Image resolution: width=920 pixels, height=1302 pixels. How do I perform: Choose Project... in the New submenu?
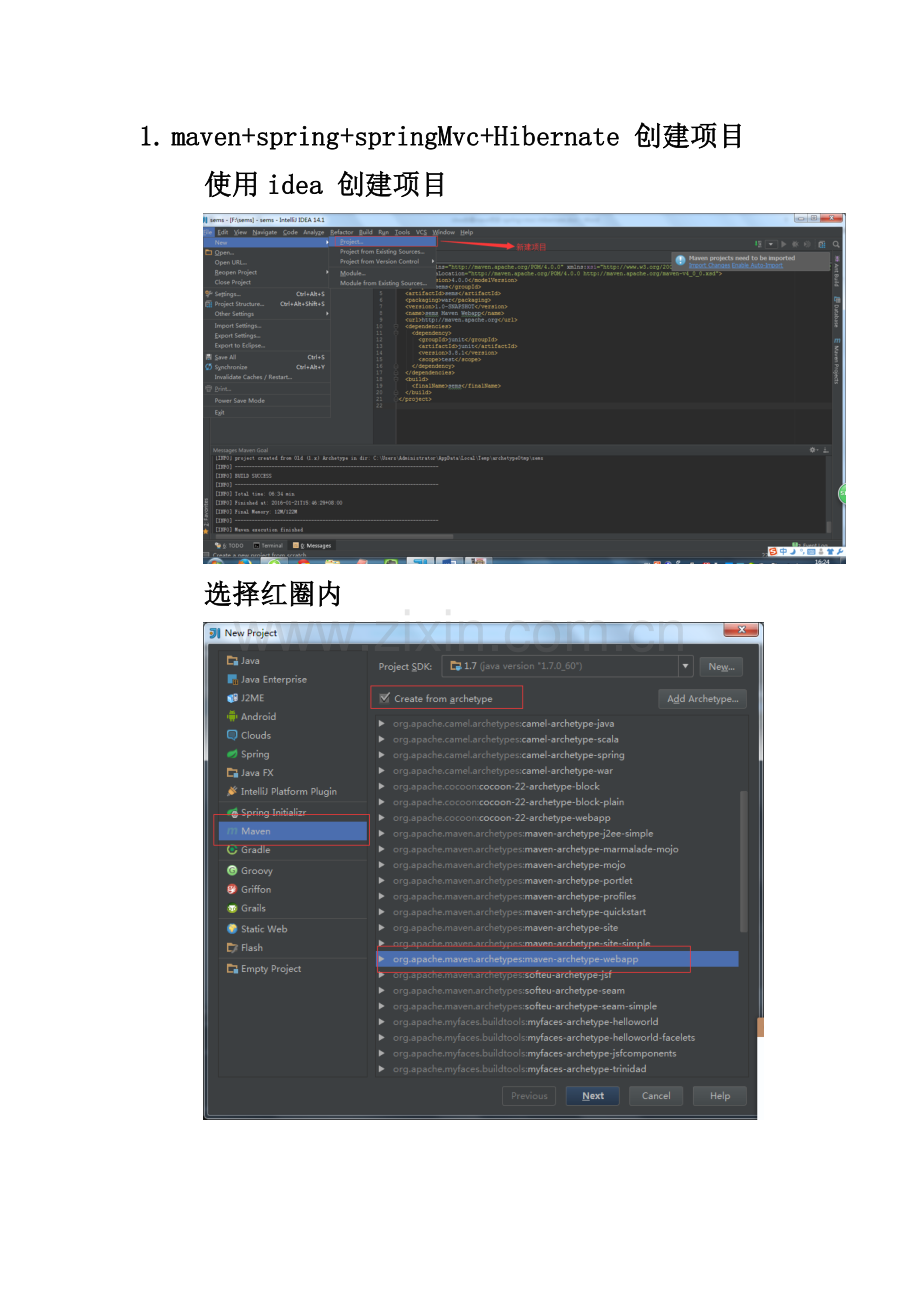point(385,242)
